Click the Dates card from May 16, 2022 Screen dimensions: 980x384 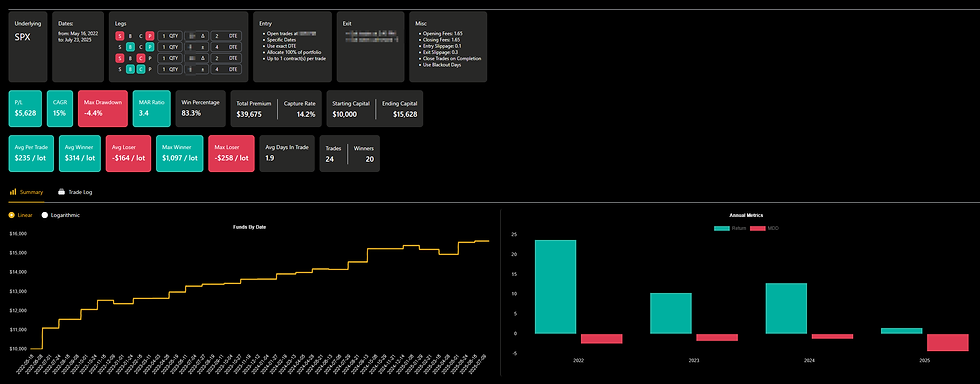point(78,47)
